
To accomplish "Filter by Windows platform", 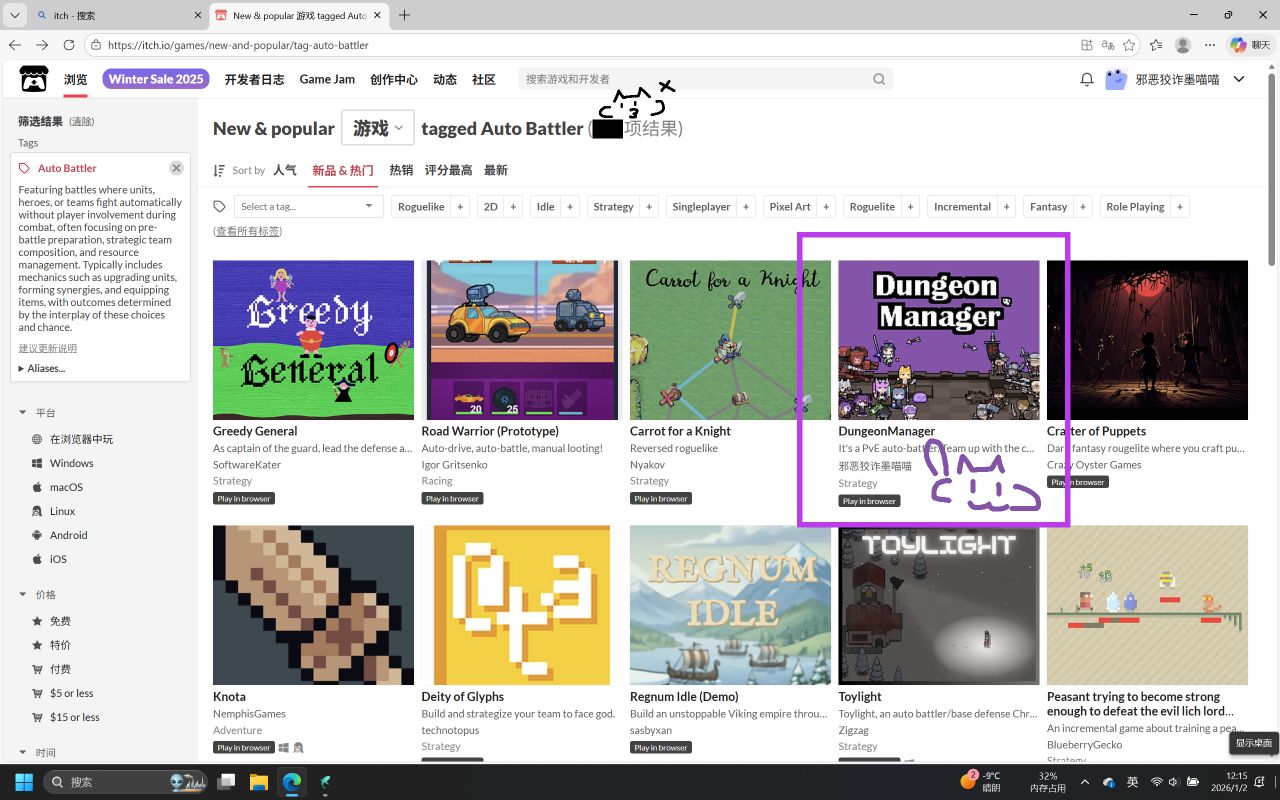I will pyautogui.click(x=71, y=463).
